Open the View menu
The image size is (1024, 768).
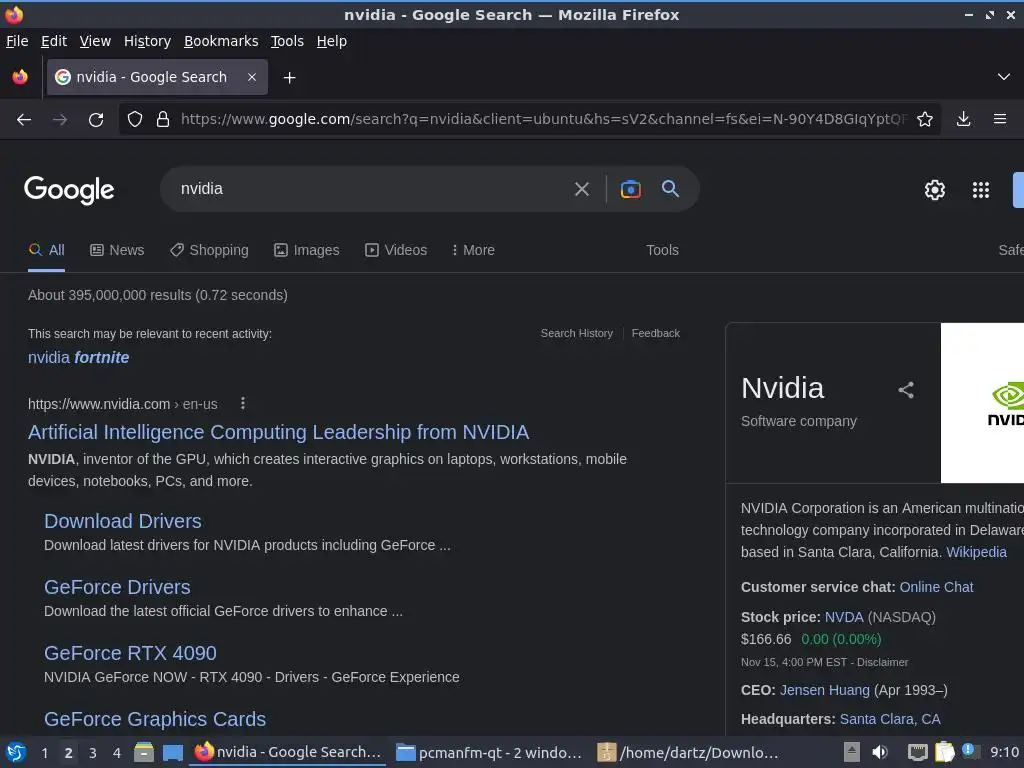tap(95, 41)
